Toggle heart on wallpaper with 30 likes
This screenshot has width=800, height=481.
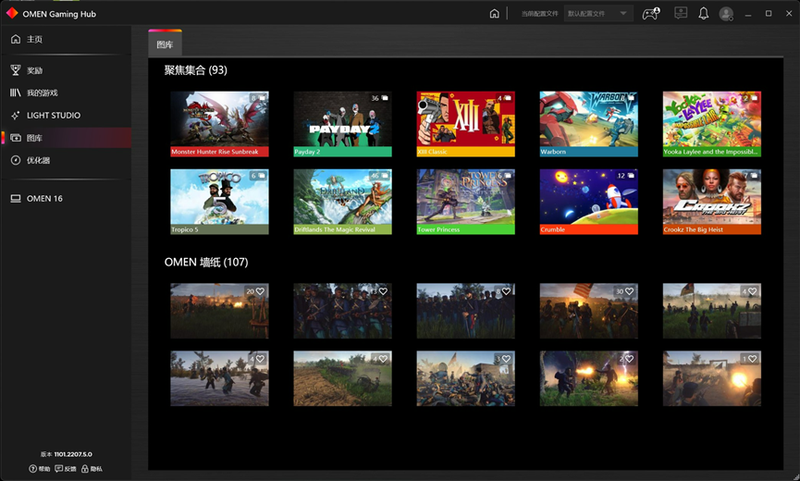tap(629, 291)
